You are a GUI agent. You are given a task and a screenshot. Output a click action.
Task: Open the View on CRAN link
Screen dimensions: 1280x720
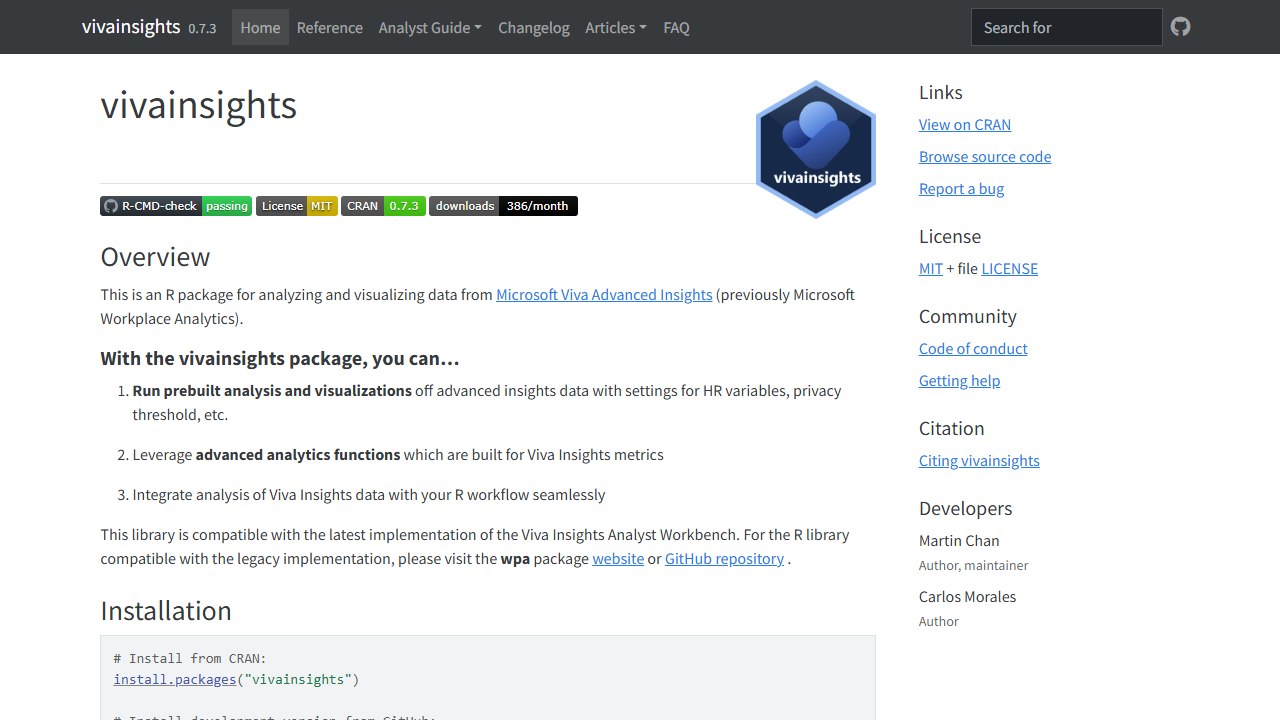pos(965,125)
